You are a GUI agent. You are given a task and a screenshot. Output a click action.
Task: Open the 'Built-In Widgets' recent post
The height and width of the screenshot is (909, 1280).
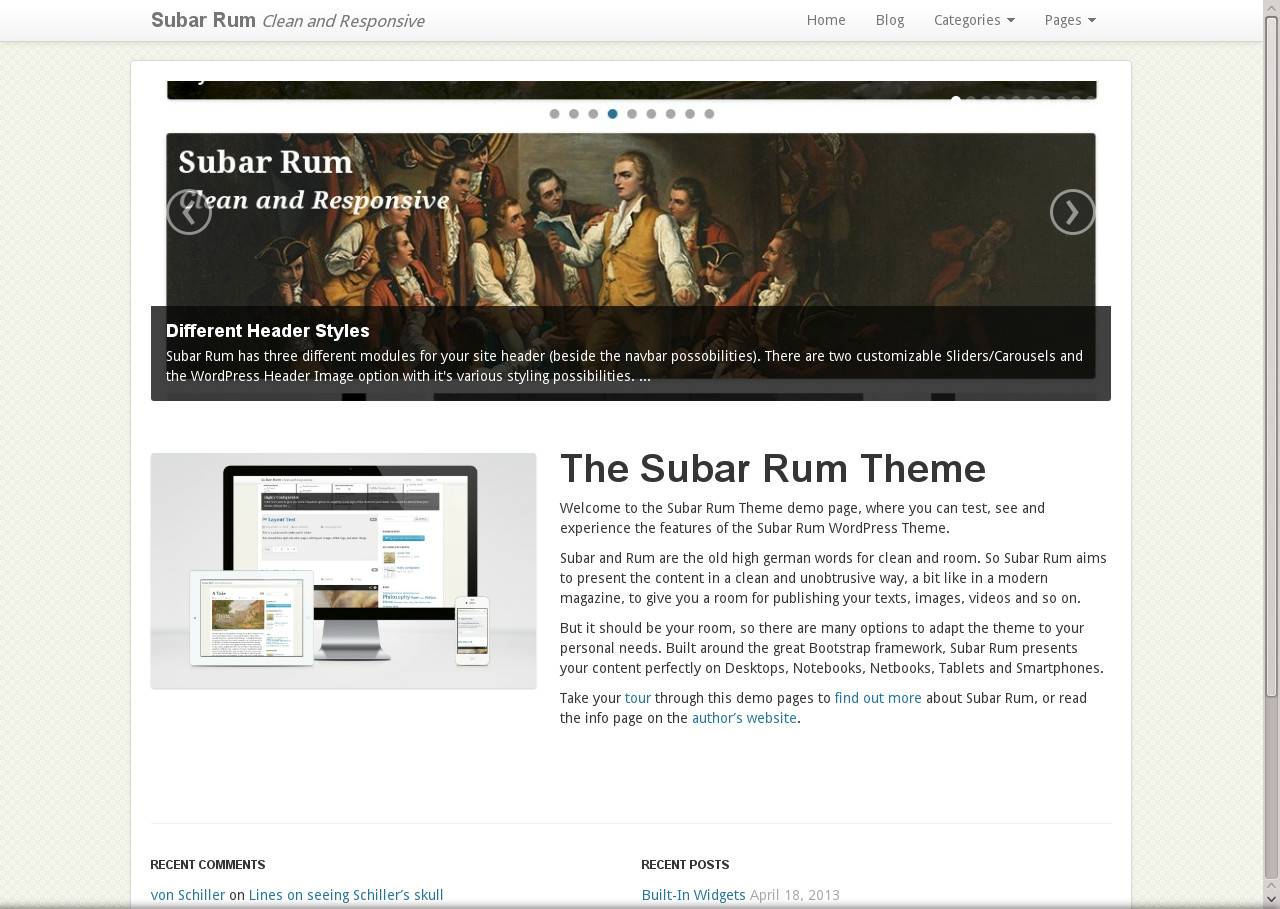pos(694,895)
